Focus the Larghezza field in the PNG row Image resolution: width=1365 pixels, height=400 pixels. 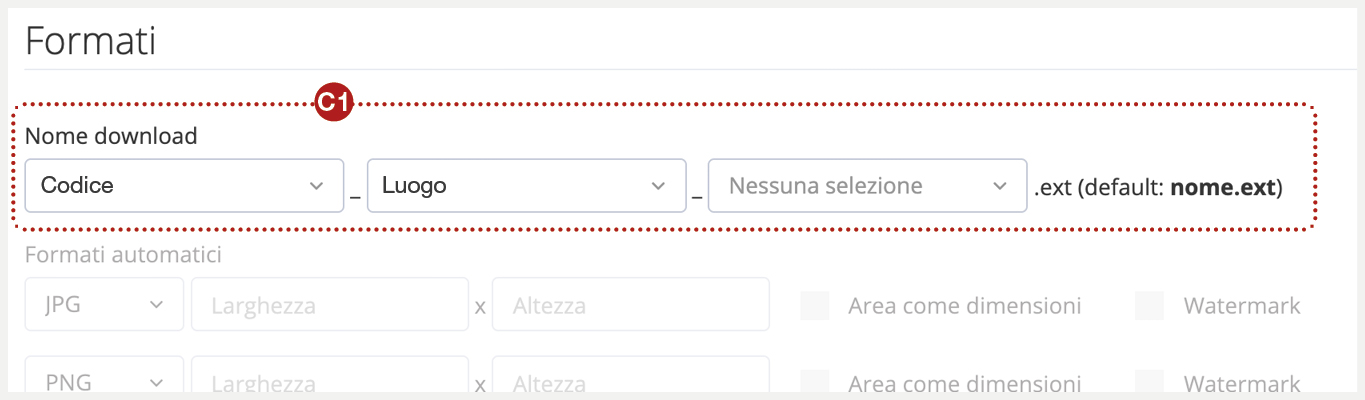point(329,383)
